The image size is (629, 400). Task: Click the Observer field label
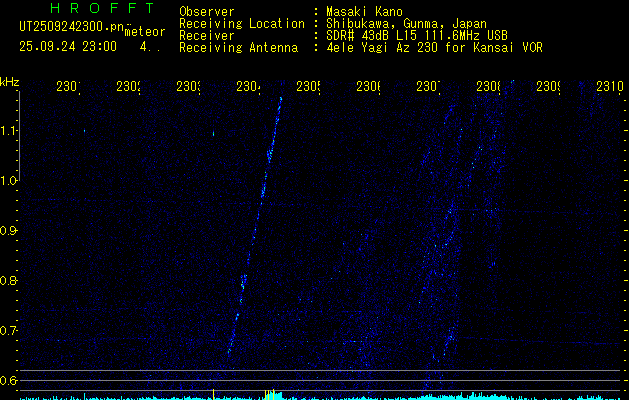[207, 12]
